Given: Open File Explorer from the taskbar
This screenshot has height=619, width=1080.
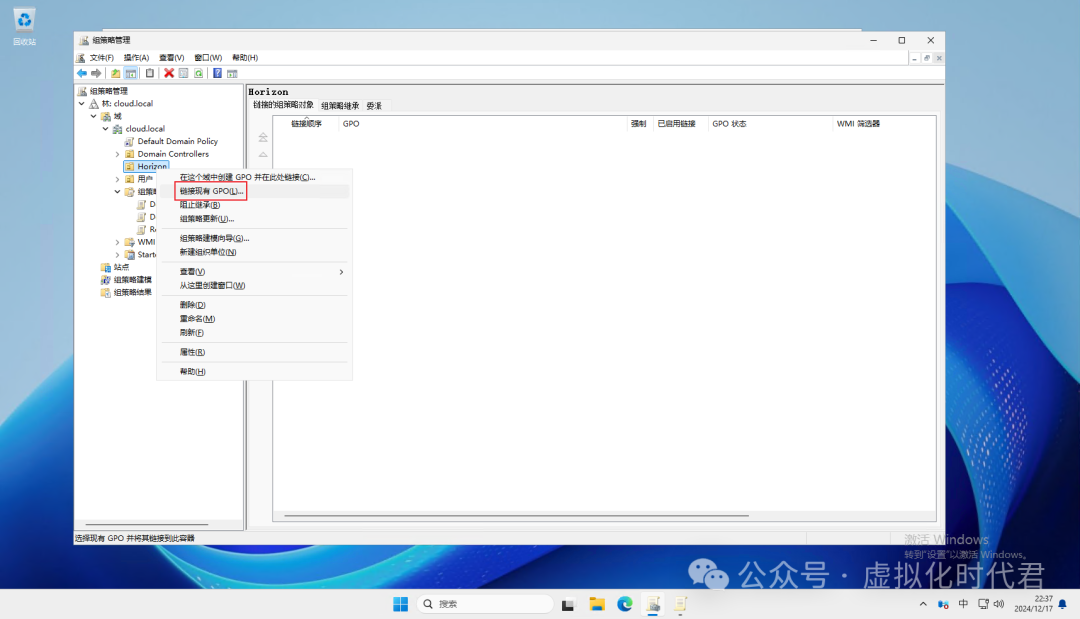Looking at the screenshot, I should click(597, 604).
